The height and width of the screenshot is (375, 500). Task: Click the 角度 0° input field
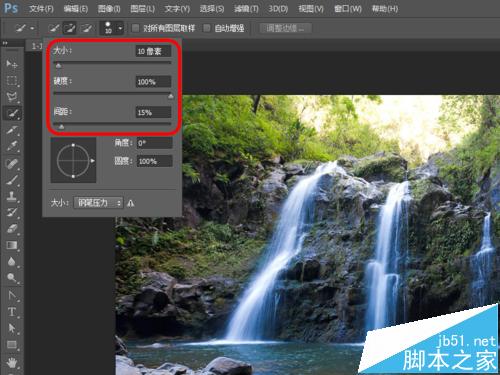155,143
